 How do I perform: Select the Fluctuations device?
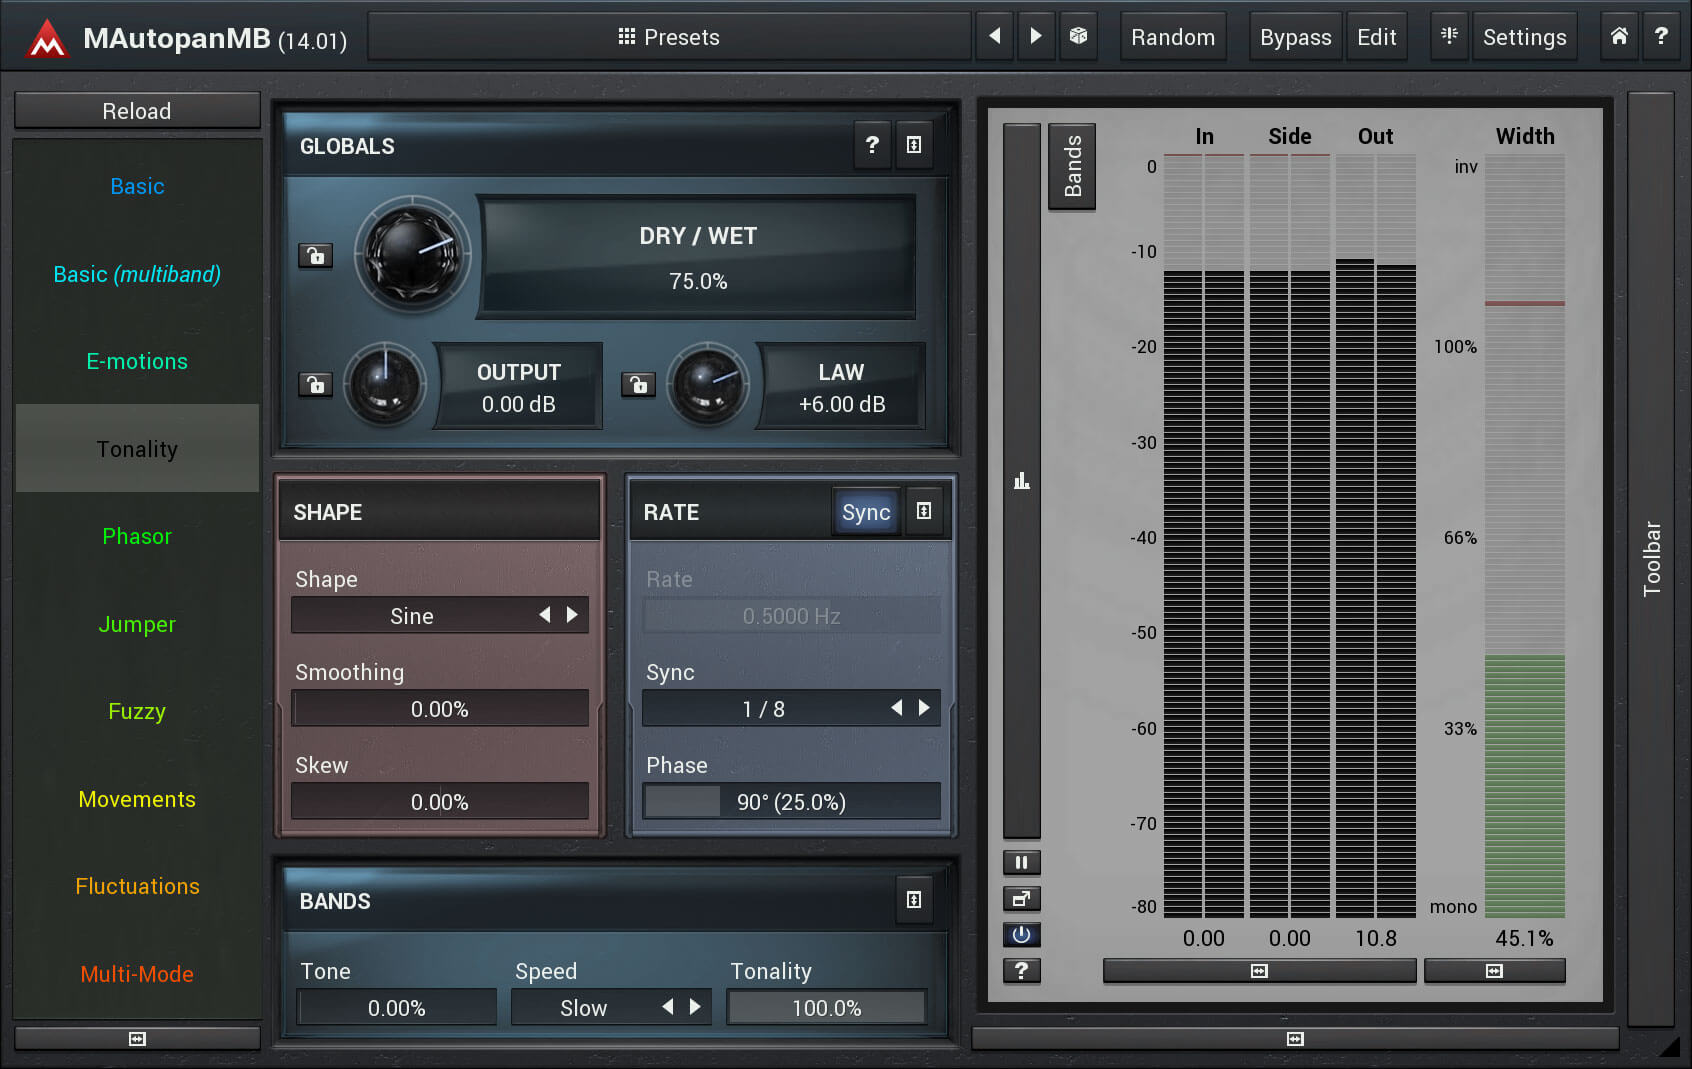[x=137, y=886]
